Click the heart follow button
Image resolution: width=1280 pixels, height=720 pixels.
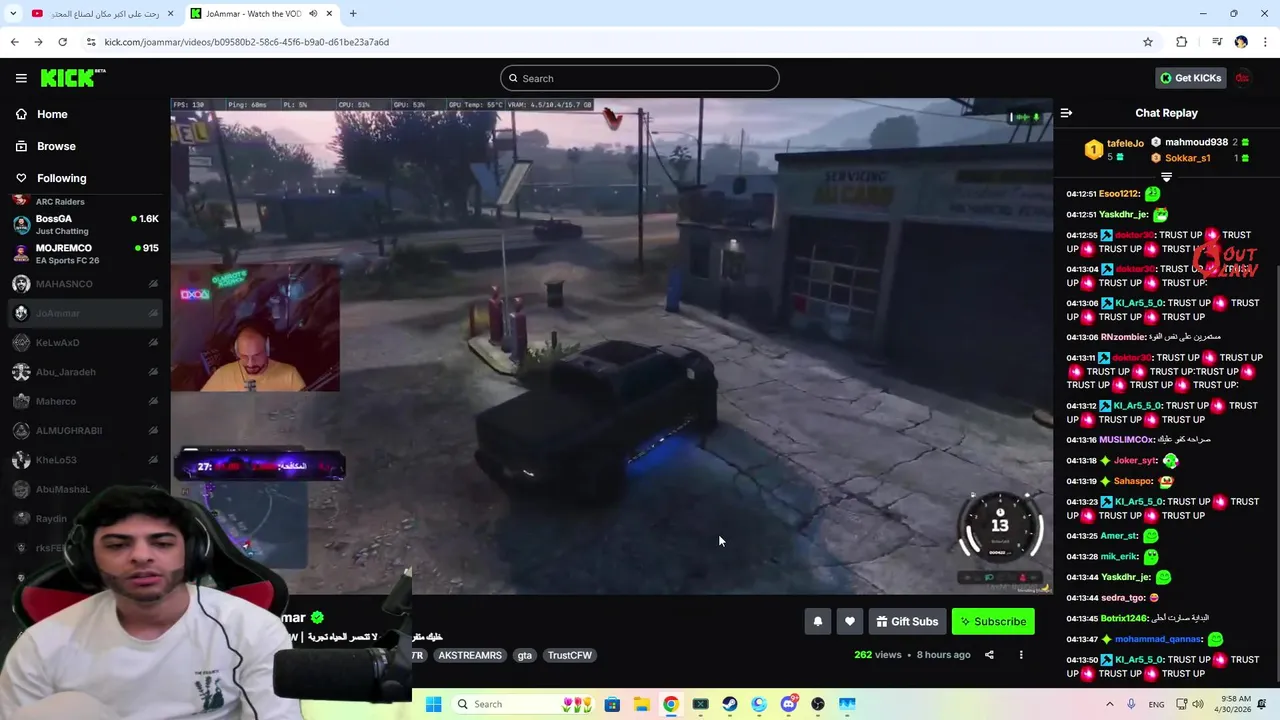pyautogui.click(x=849, y=621)
